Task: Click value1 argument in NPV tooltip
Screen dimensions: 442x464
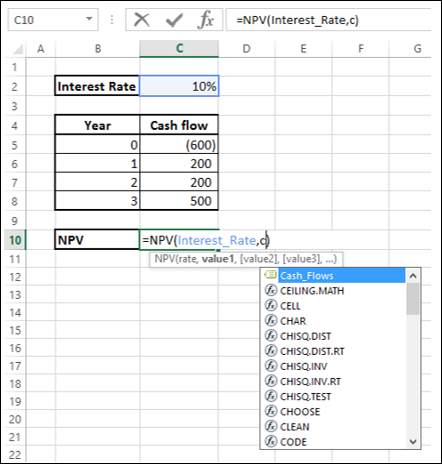Action: click(x=217, y=259)
